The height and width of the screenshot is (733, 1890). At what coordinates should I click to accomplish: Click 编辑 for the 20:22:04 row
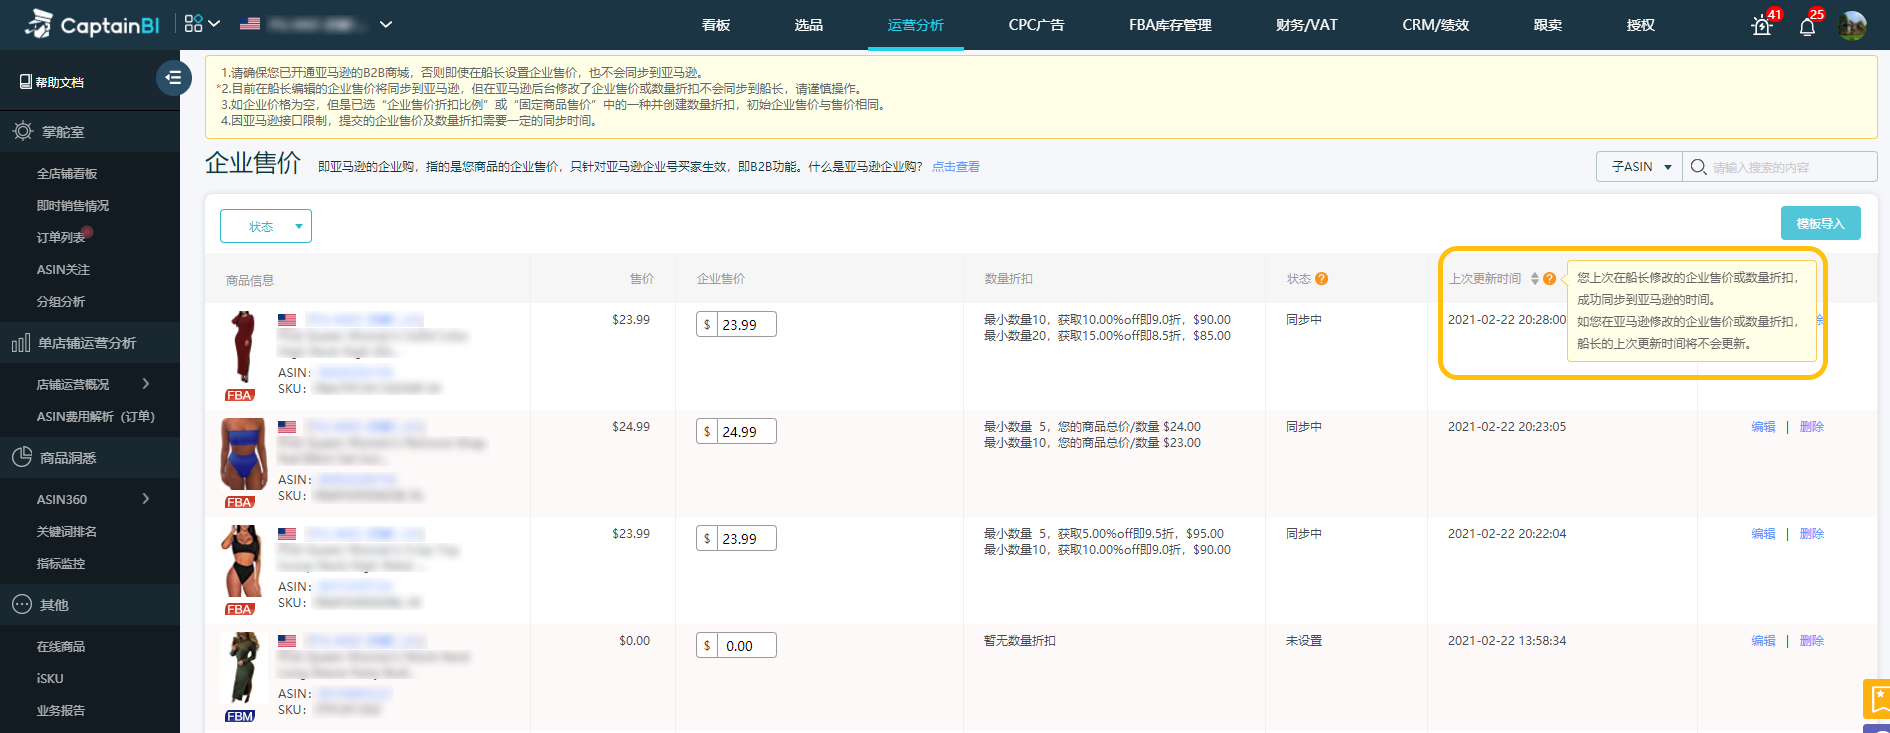point(1763,534)
